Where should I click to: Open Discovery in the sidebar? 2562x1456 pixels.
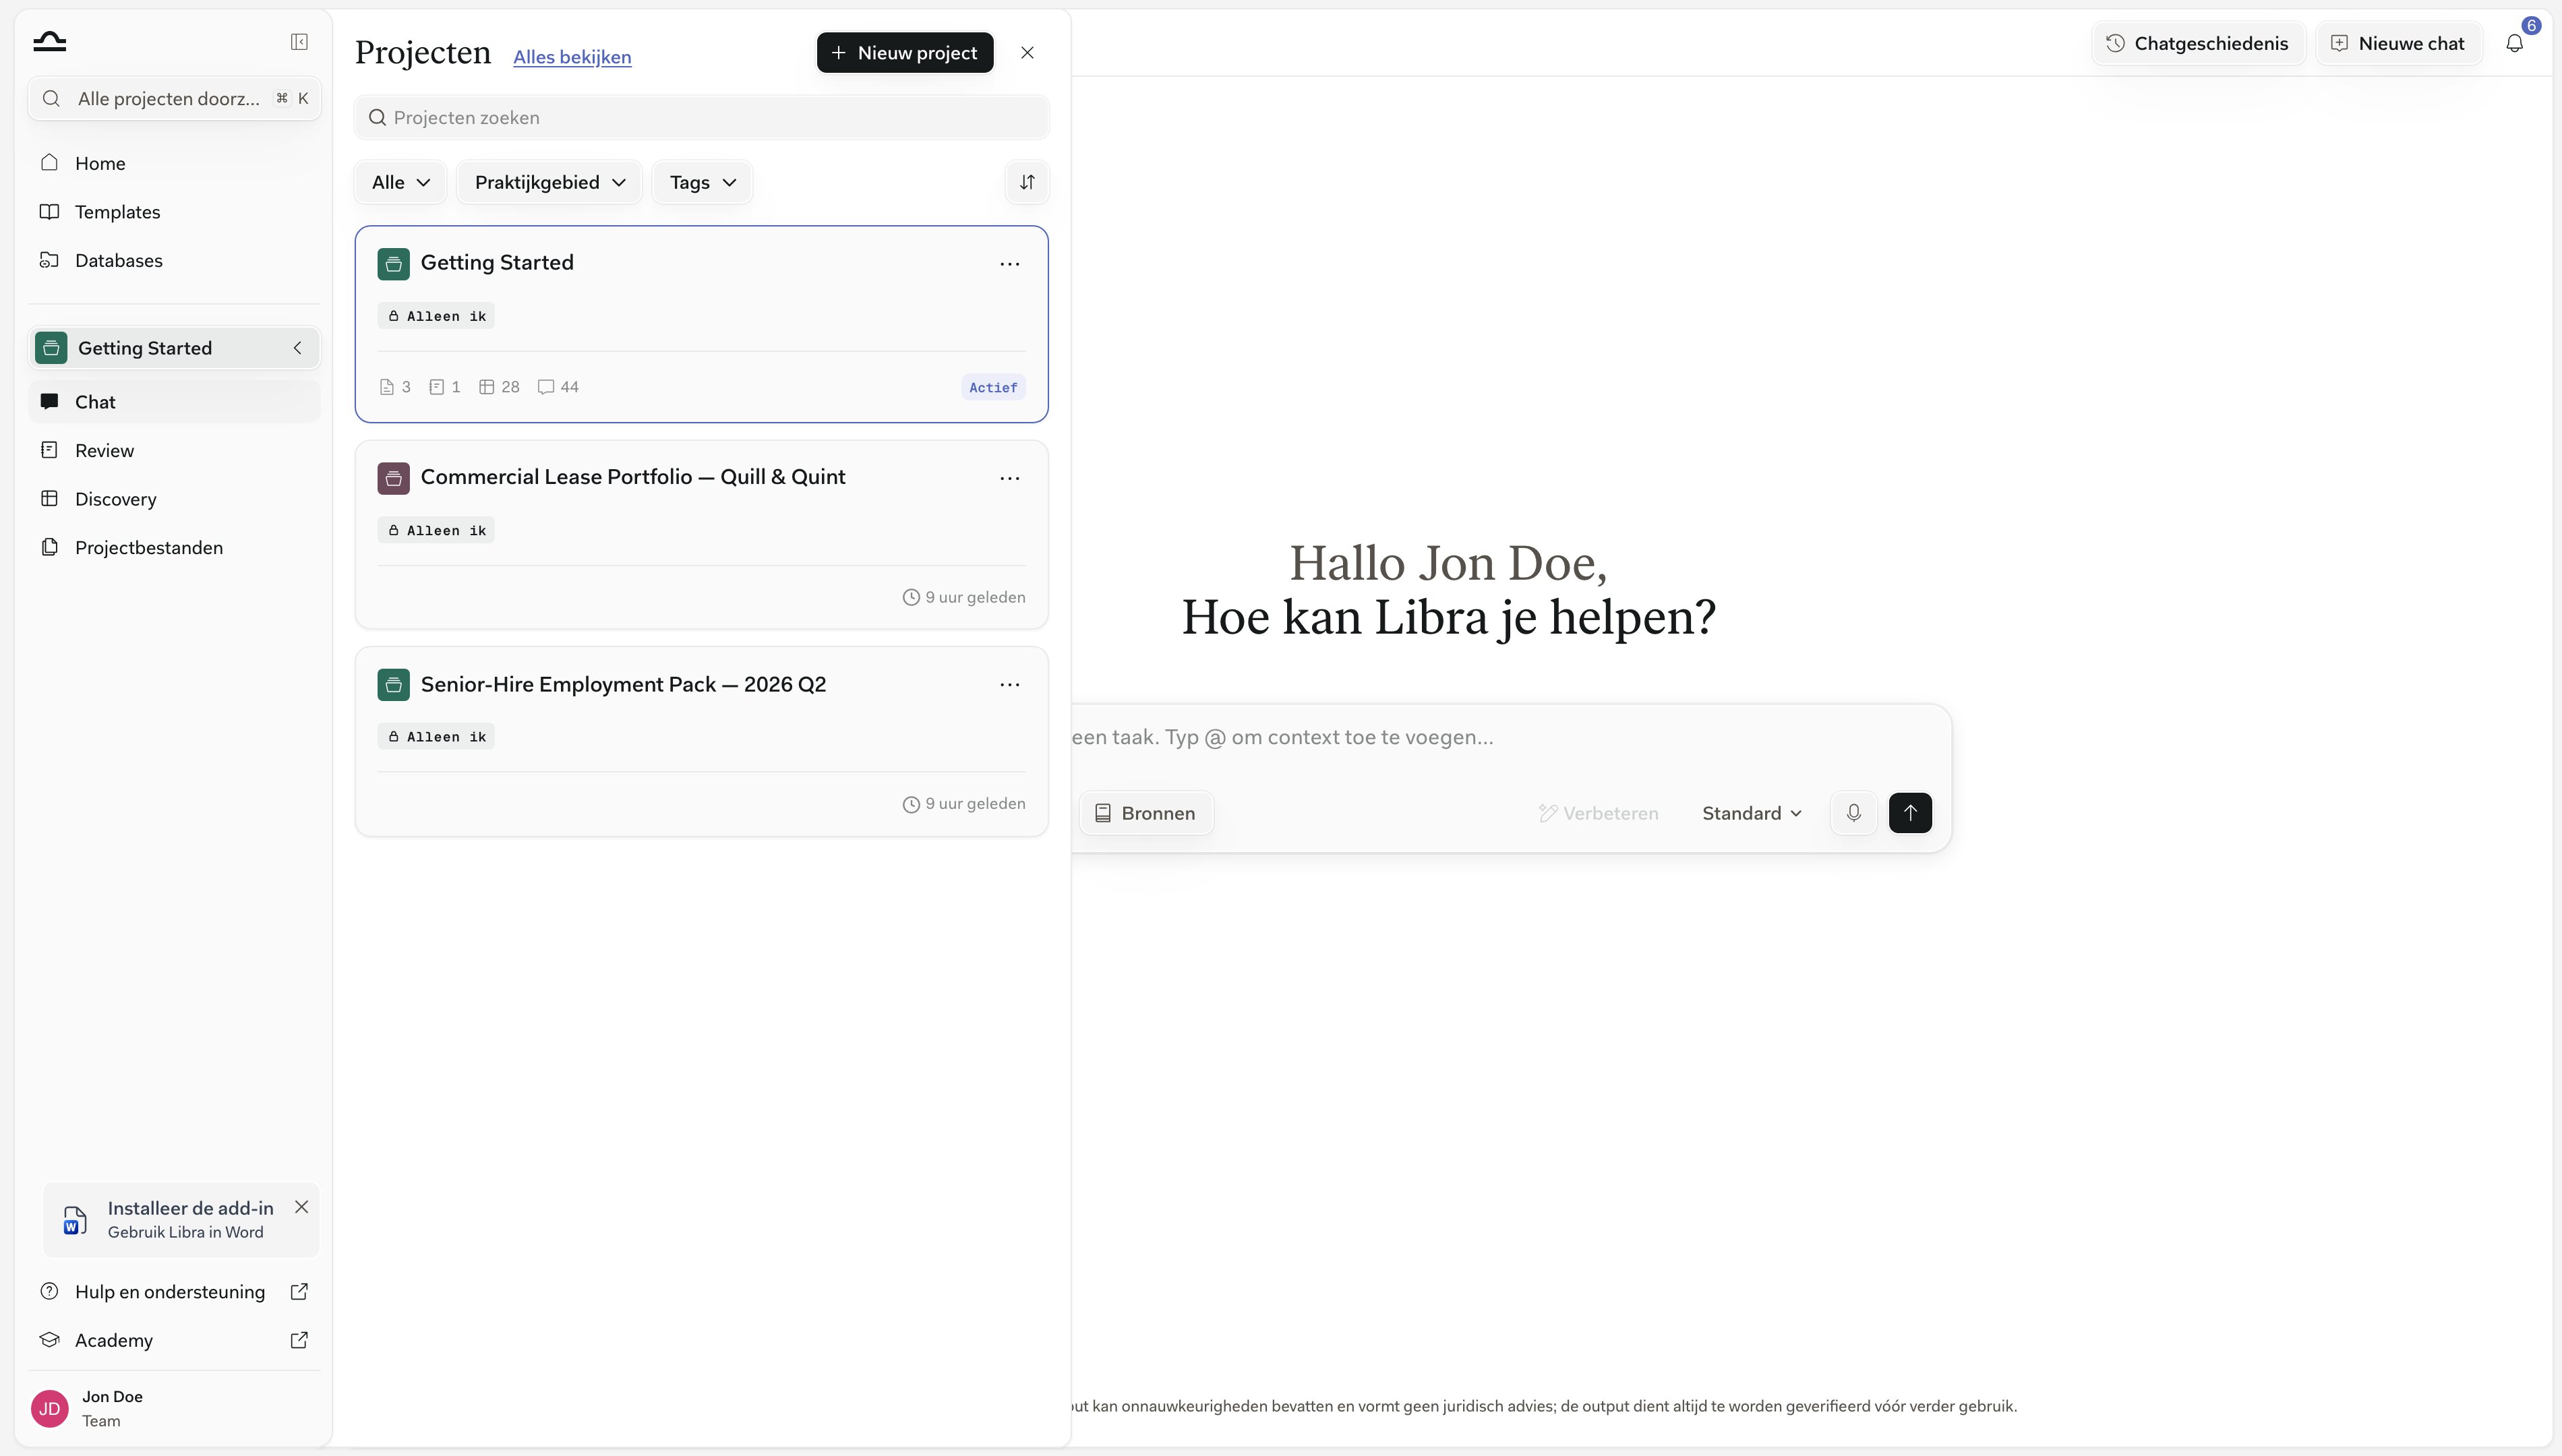(174, 499)
